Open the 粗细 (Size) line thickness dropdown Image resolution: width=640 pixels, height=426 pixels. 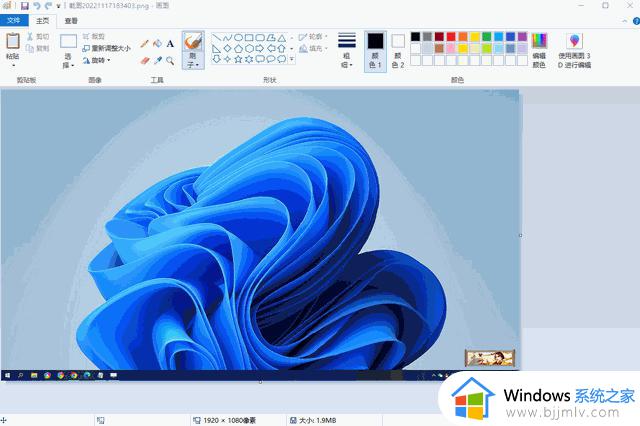pos(347,50)
